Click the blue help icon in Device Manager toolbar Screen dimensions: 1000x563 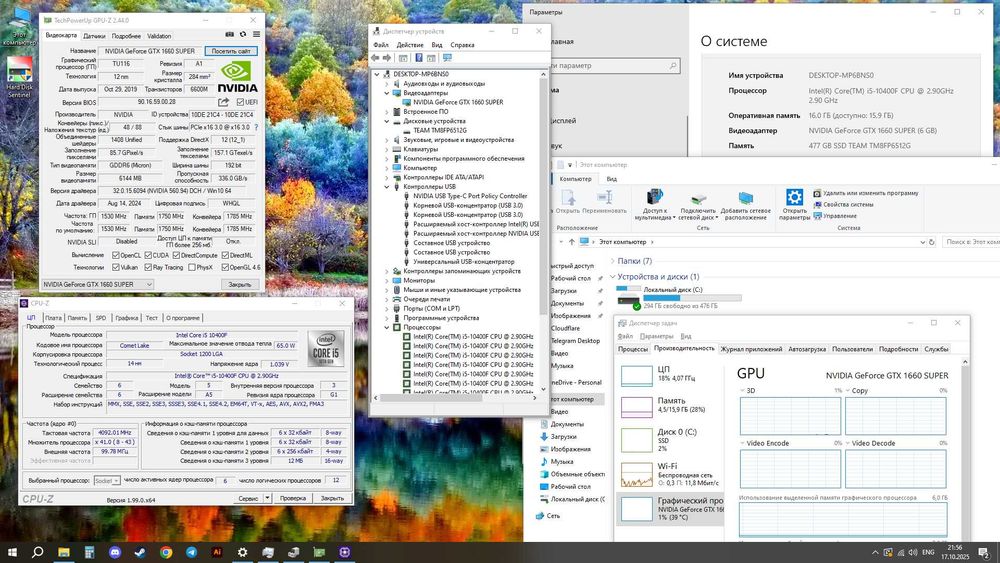coord(419,58)
